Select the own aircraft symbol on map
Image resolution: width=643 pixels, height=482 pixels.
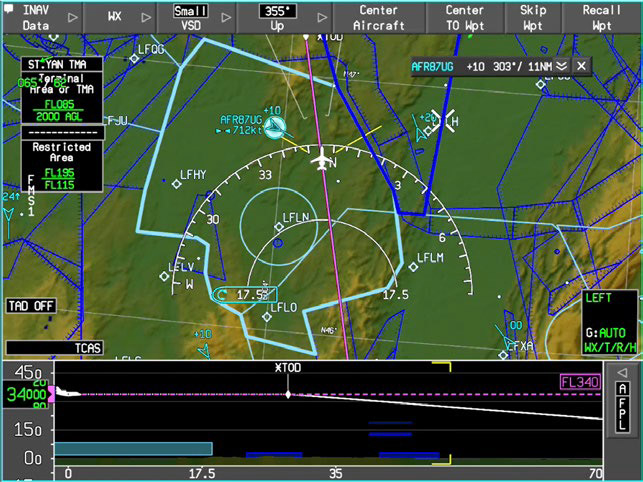(x=322, y=160)
